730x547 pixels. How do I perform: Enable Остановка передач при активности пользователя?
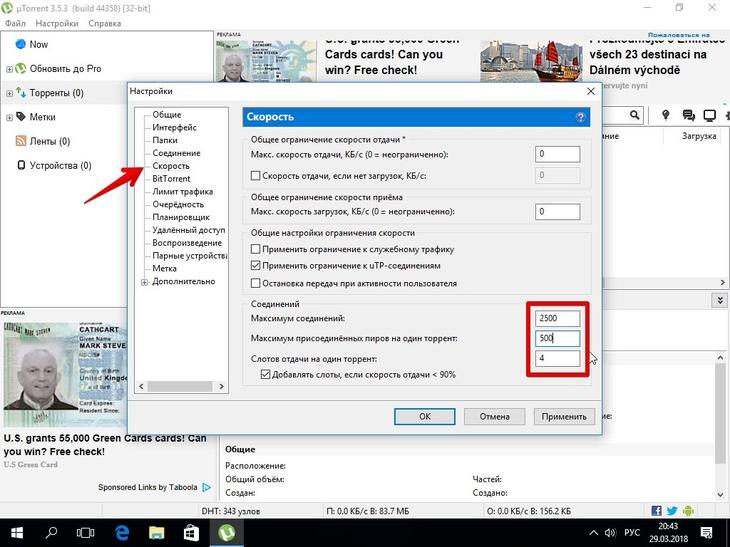coord(255,283)
